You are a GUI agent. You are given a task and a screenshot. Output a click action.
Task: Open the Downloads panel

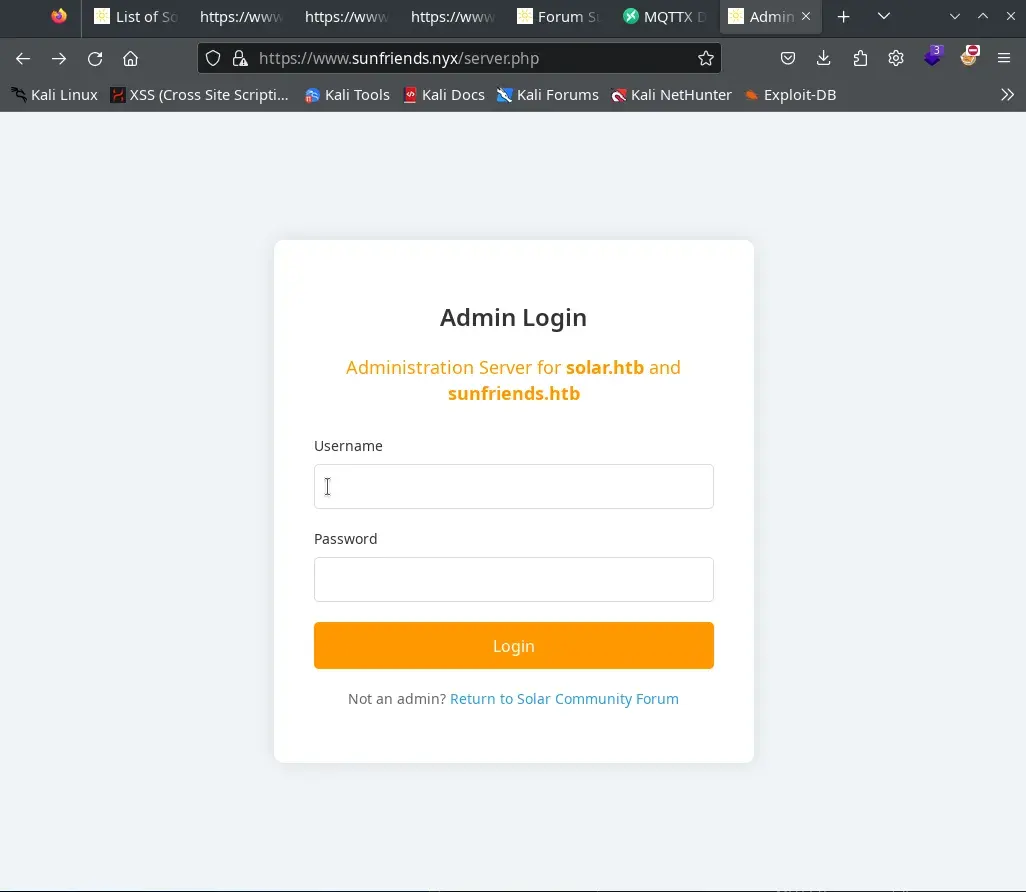(x=824, y=58)
